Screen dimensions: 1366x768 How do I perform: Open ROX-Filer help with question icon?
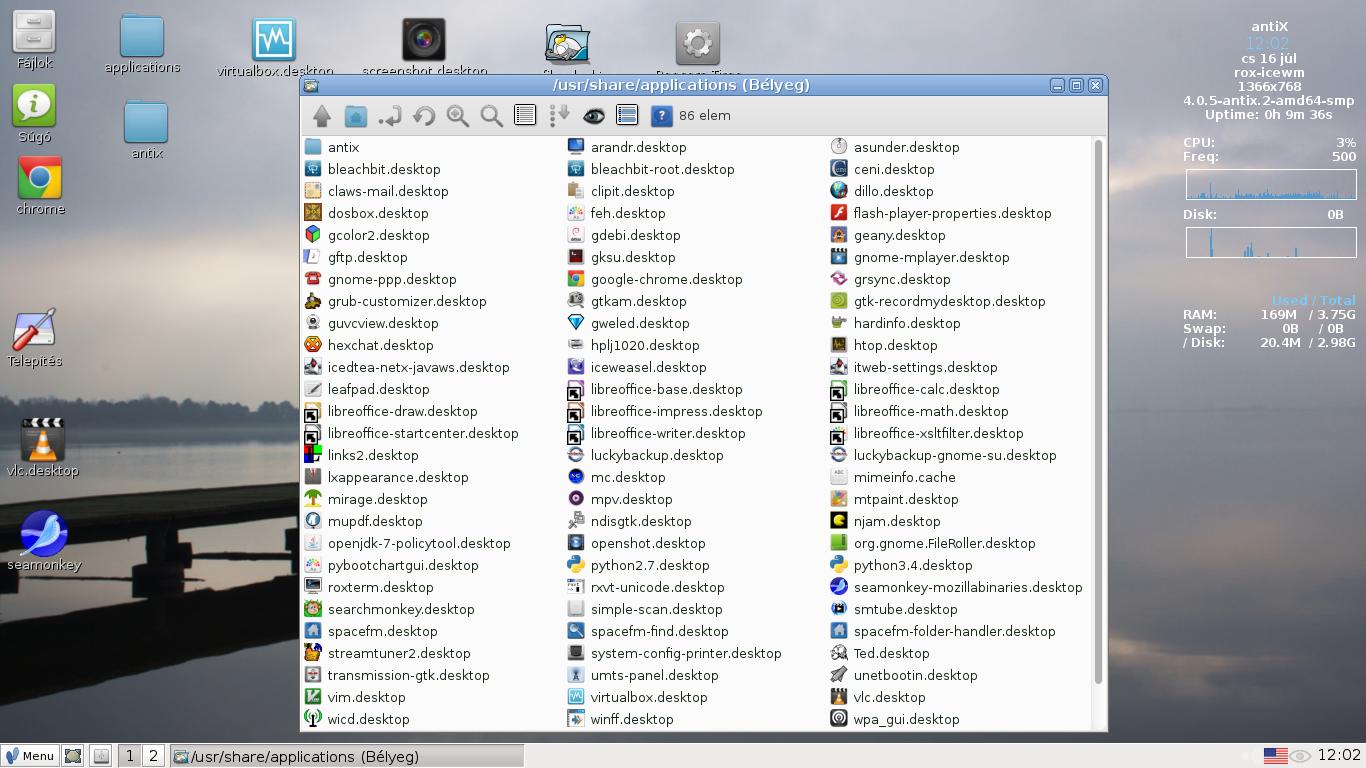(661, 116)
